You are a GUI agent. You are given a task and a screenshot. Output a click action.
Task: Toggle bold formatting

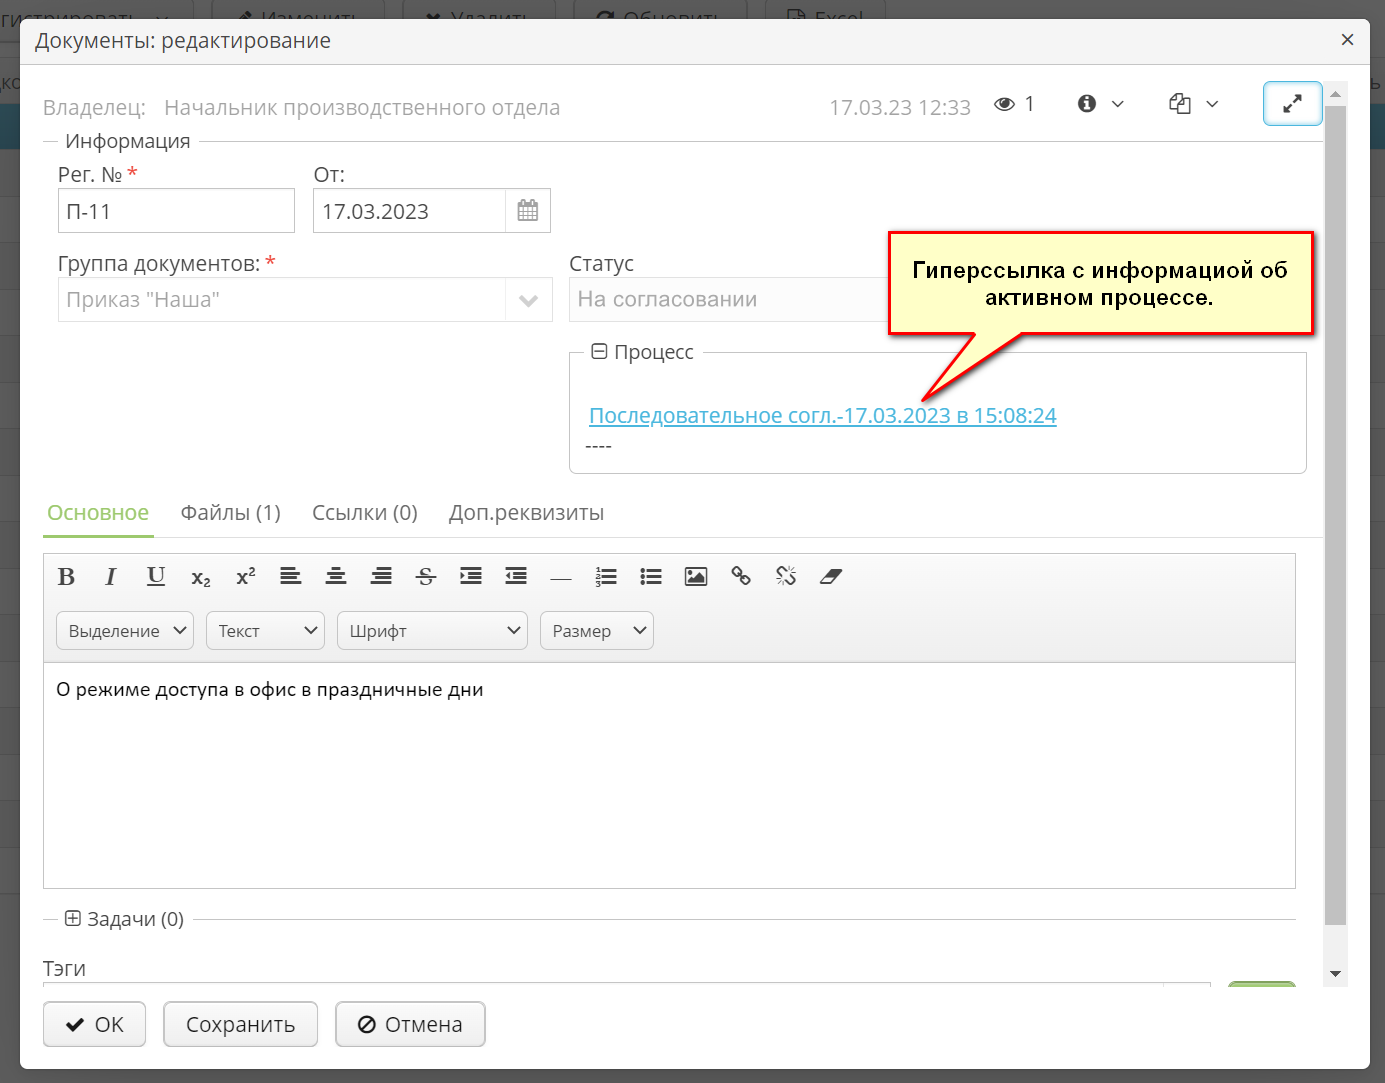66,576
